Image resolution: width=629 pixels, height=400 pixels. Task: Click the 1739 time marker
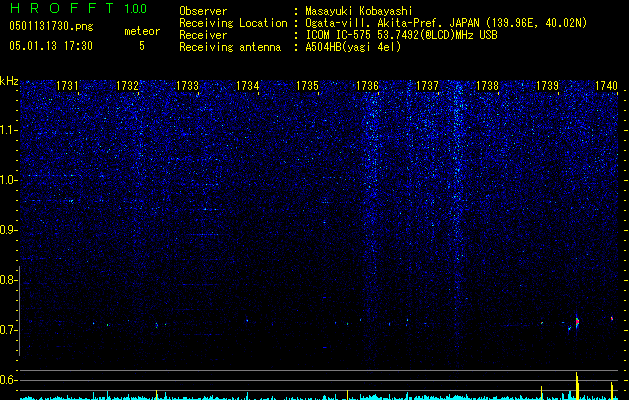click(x=548, y=85)
